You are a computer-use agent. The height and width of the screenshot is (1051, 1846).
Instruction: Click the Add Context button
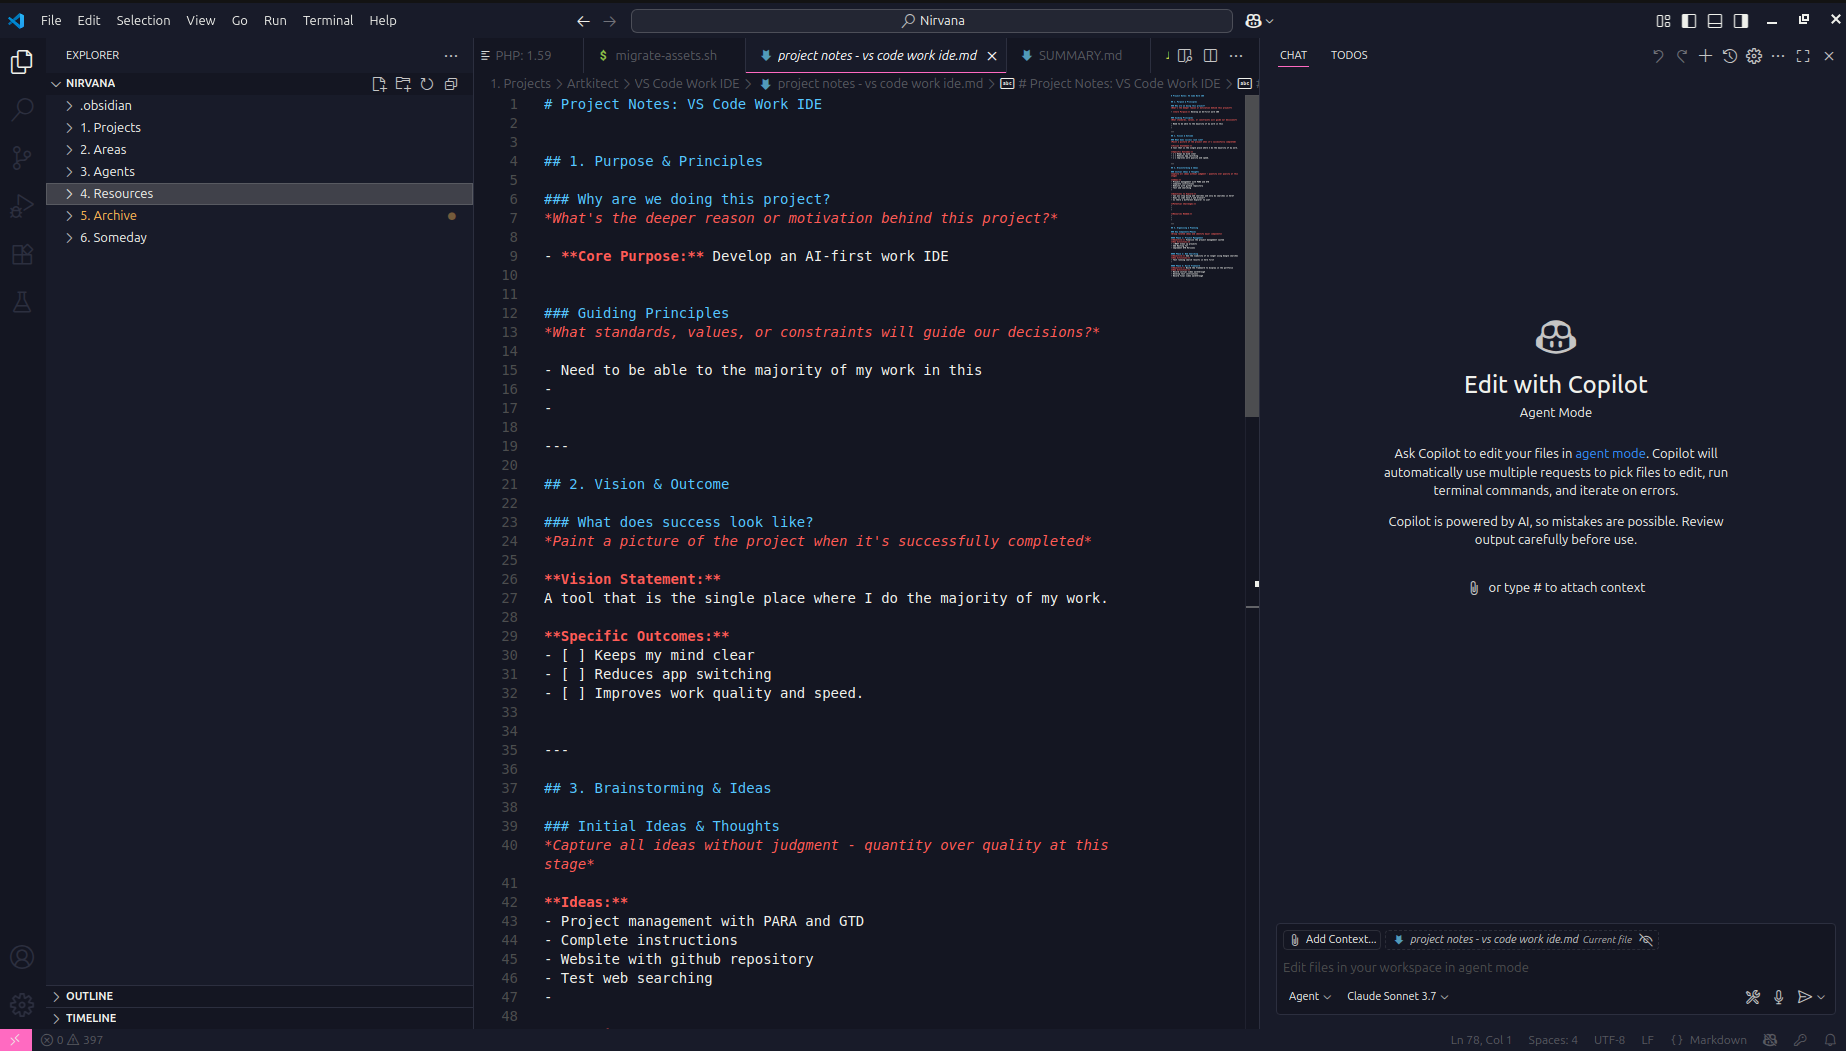[x=1332, y=939]
